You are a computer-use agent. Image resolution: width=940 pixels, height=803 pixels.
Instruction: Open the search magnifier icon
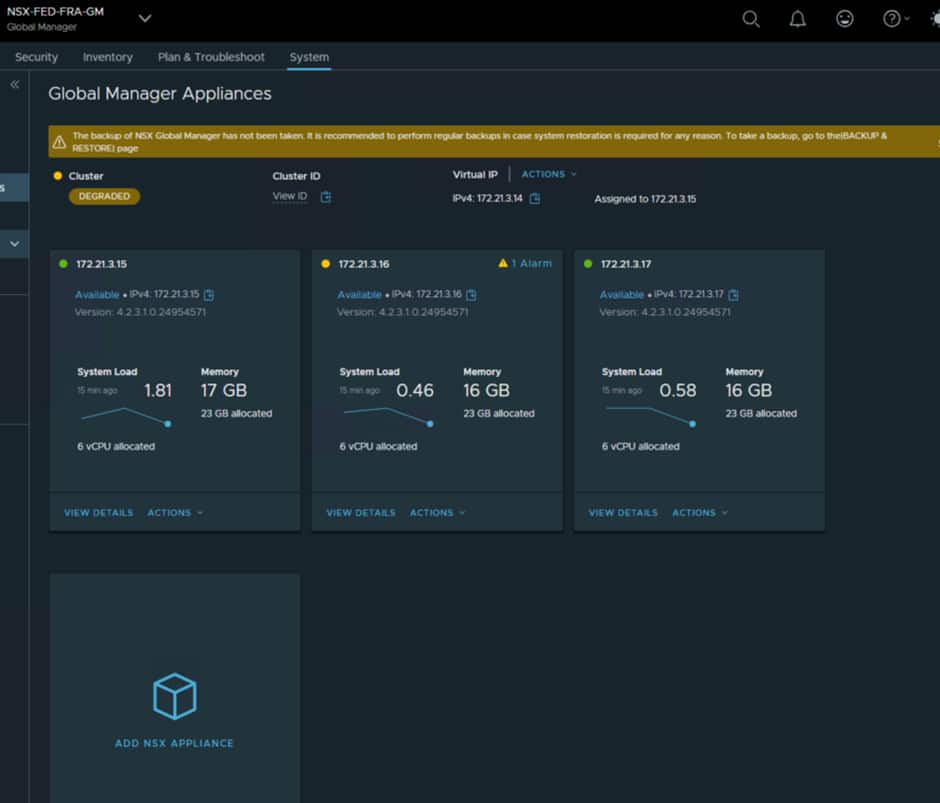(751, 19)
